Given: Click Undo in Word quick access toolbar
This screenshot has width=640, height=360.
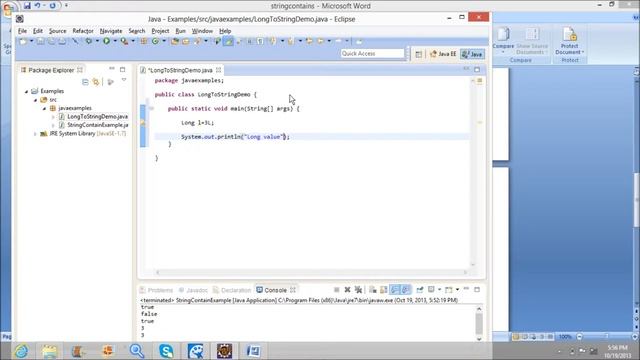Looking at the screenshot, I should tap(38, 6).
